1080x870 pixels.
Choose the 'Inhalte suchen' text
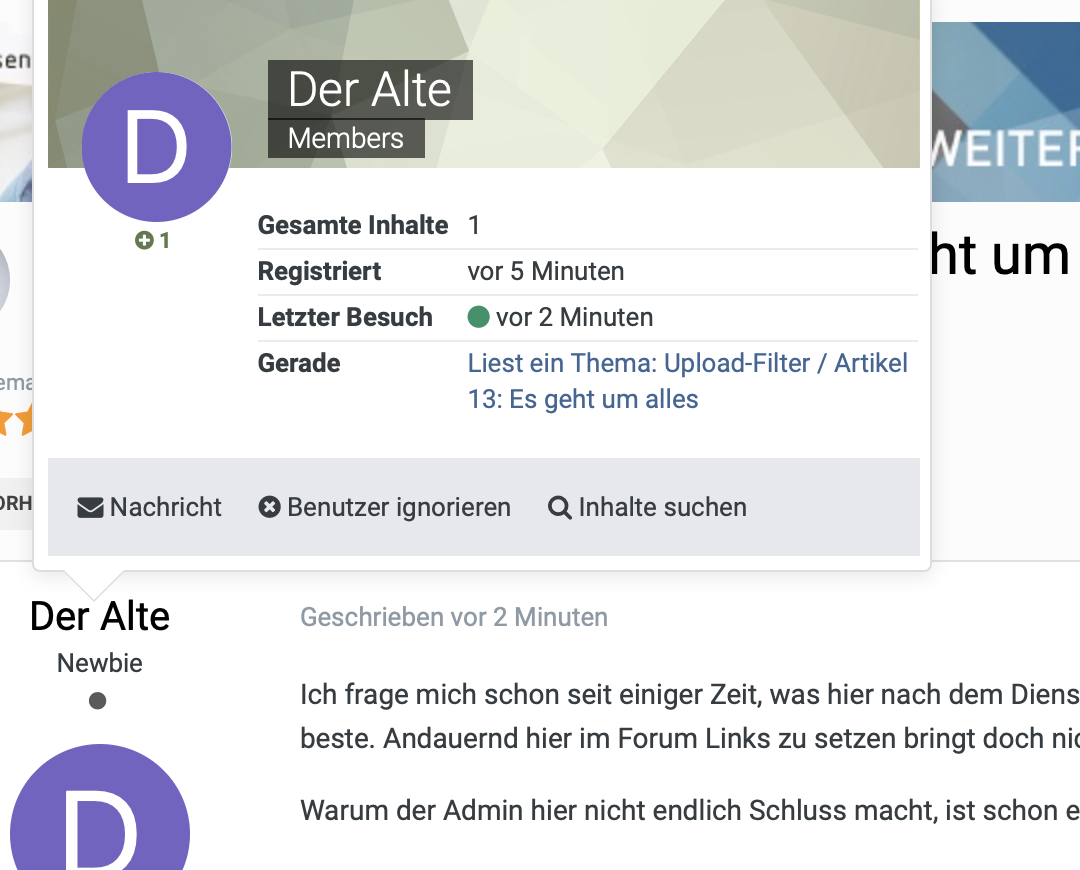pyautogui.click(x=662, y=508)
